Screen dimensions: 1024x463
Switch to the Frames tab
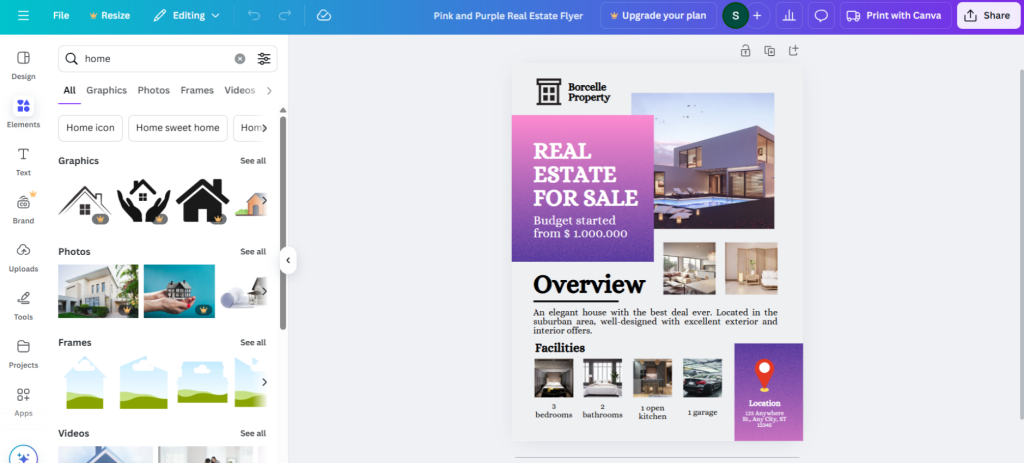[197, 90]
